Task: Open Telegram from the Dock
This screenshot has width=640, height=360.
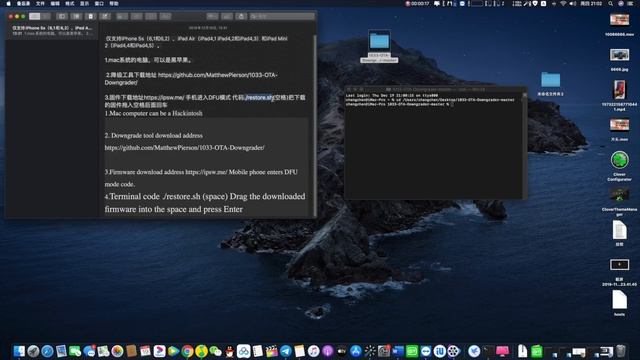Action: tap(286, 351)
